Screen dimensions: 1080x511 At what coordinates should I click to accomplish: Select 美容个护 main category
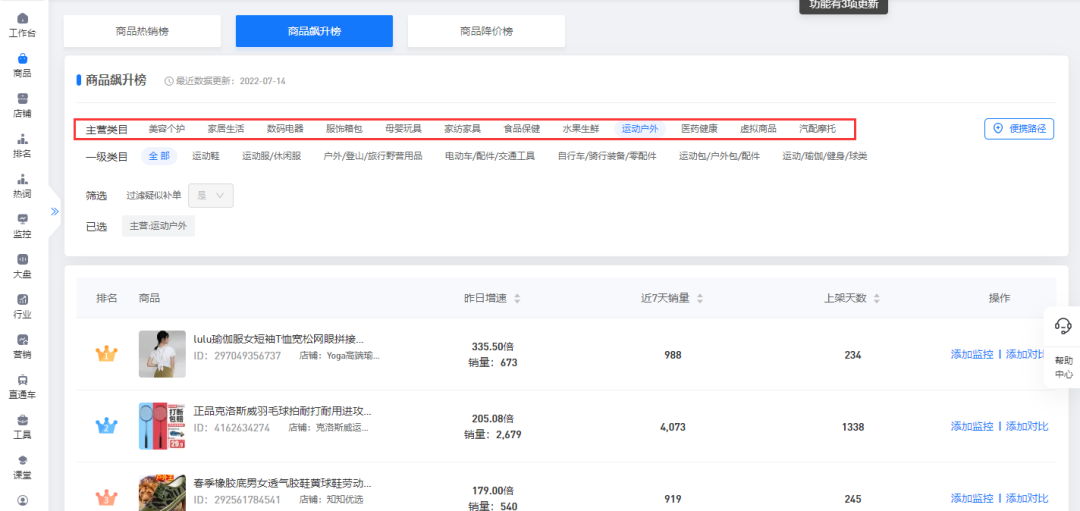[x=166, y=129]
